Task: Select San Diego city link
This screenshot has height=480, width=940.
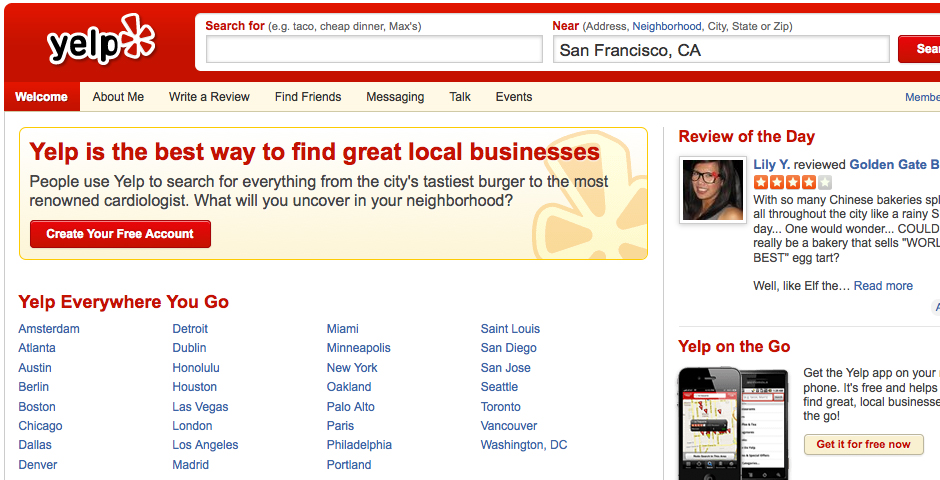Action: click(508, 348)
